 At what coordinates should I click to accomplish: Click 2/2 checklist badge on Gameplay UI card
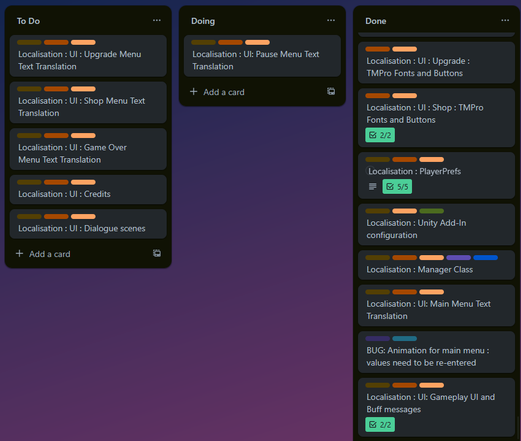point(380,425)
